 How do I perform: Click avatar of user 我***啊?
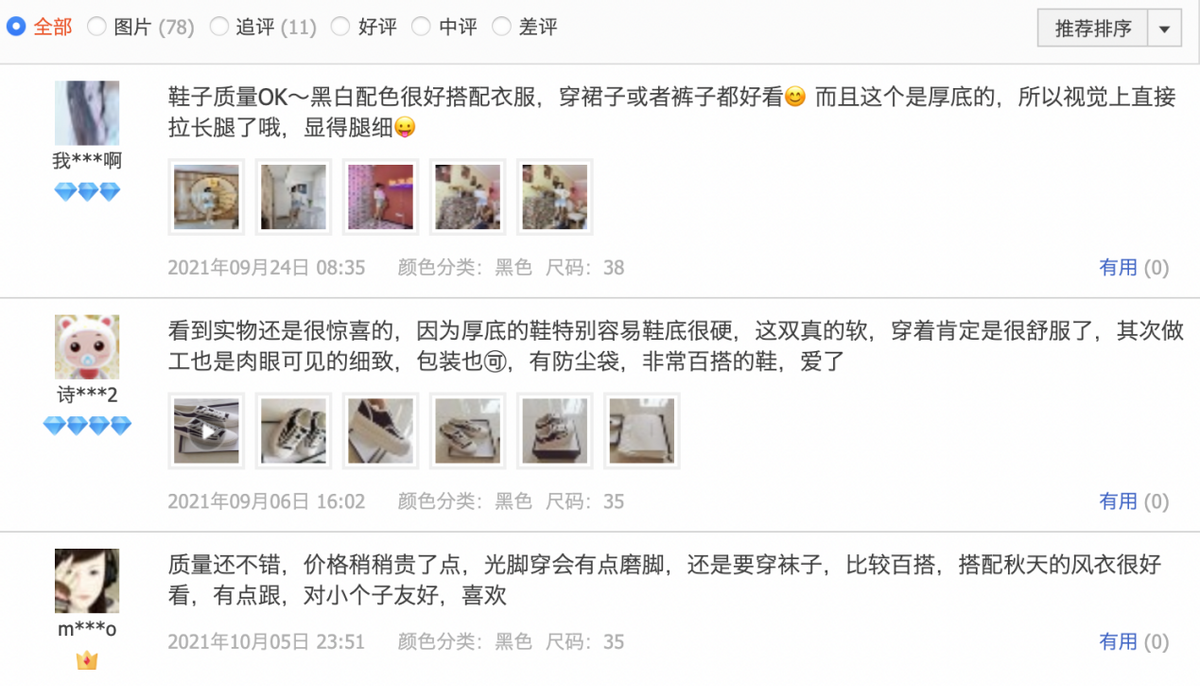click(87, 113)
